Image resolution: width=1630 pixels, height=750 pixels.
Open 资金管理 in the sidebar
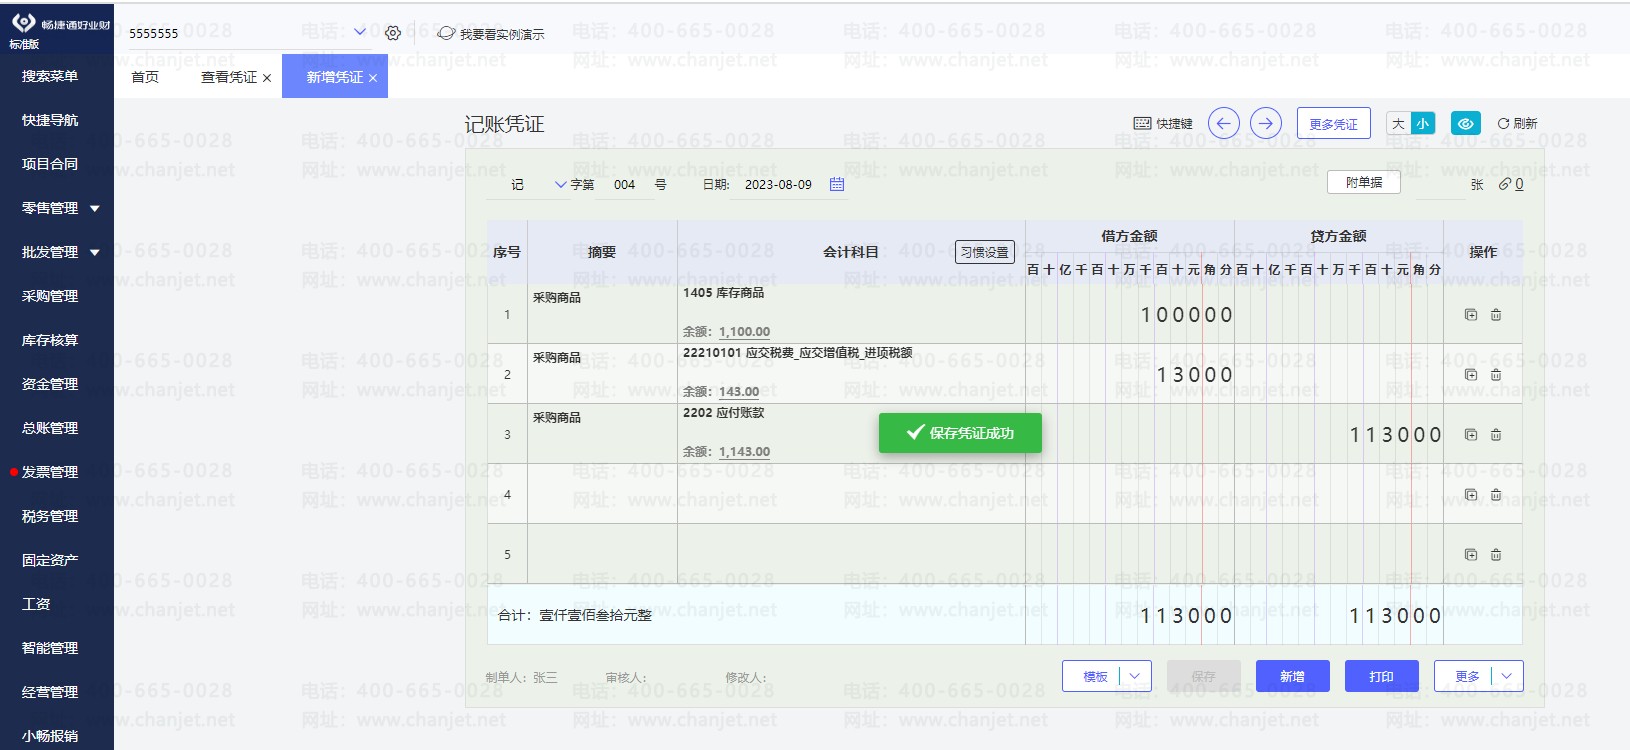click(x=50, y=384)
